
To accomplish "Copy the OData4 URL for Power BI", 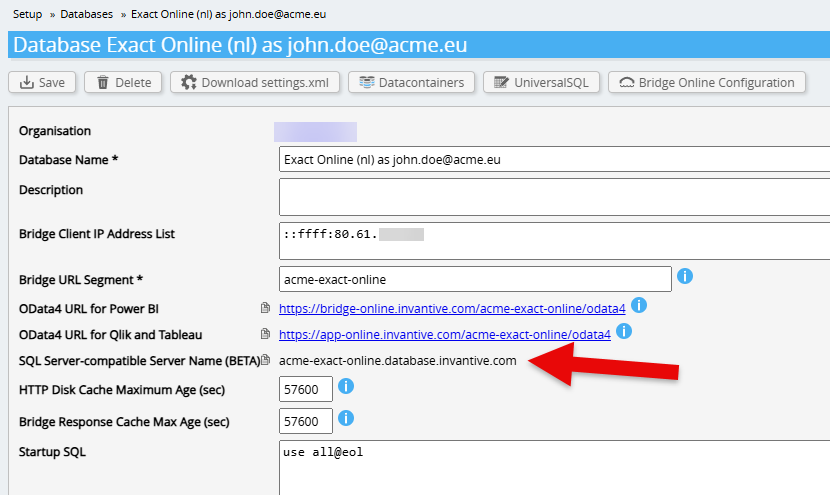I will pyautogui.click(x=265, y=308).
